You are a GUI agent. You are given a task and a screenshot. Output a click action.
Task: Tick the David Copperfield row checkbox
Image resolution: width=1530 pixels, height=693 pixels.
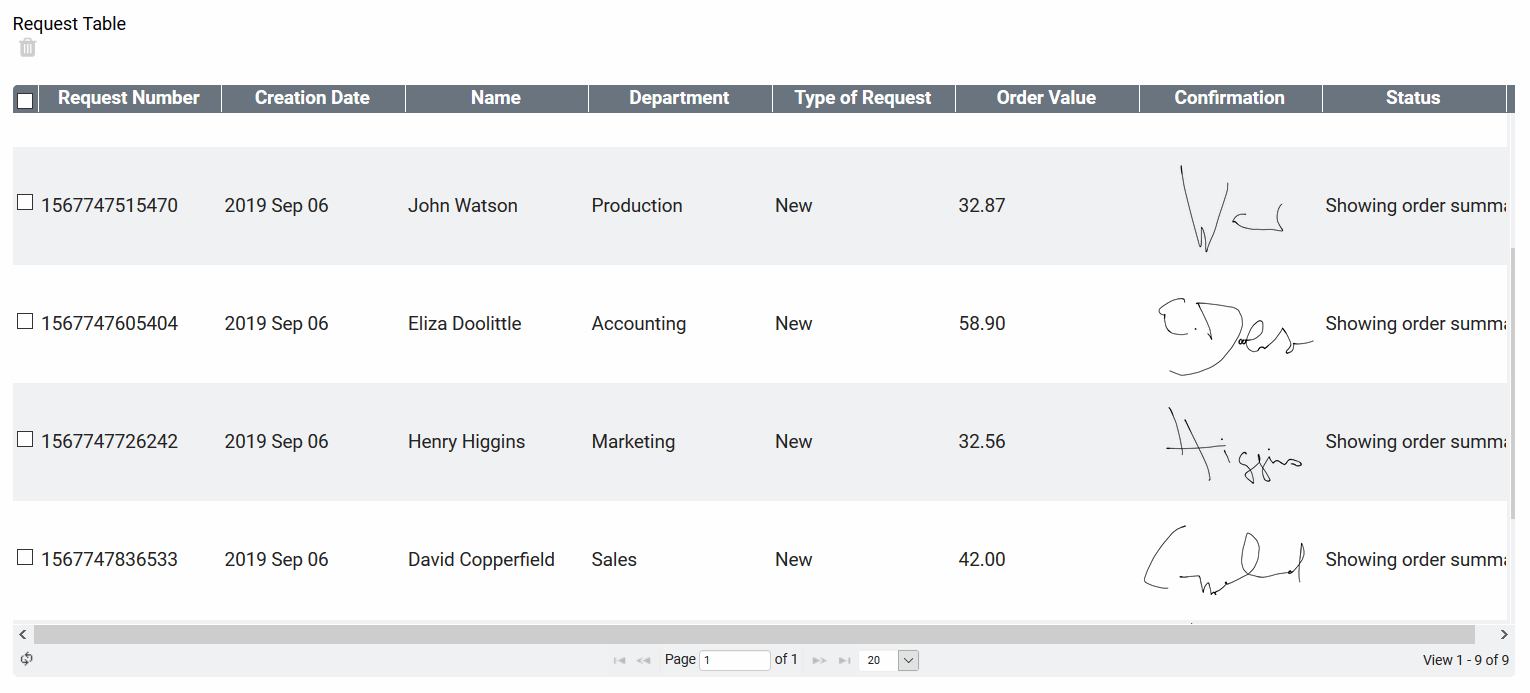[x=26, y=557]
